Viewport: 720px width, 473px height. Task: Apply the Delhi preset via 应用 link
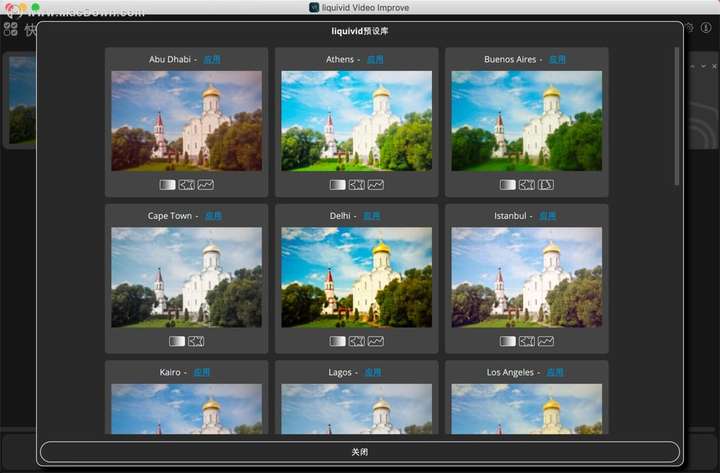[371, 216]
